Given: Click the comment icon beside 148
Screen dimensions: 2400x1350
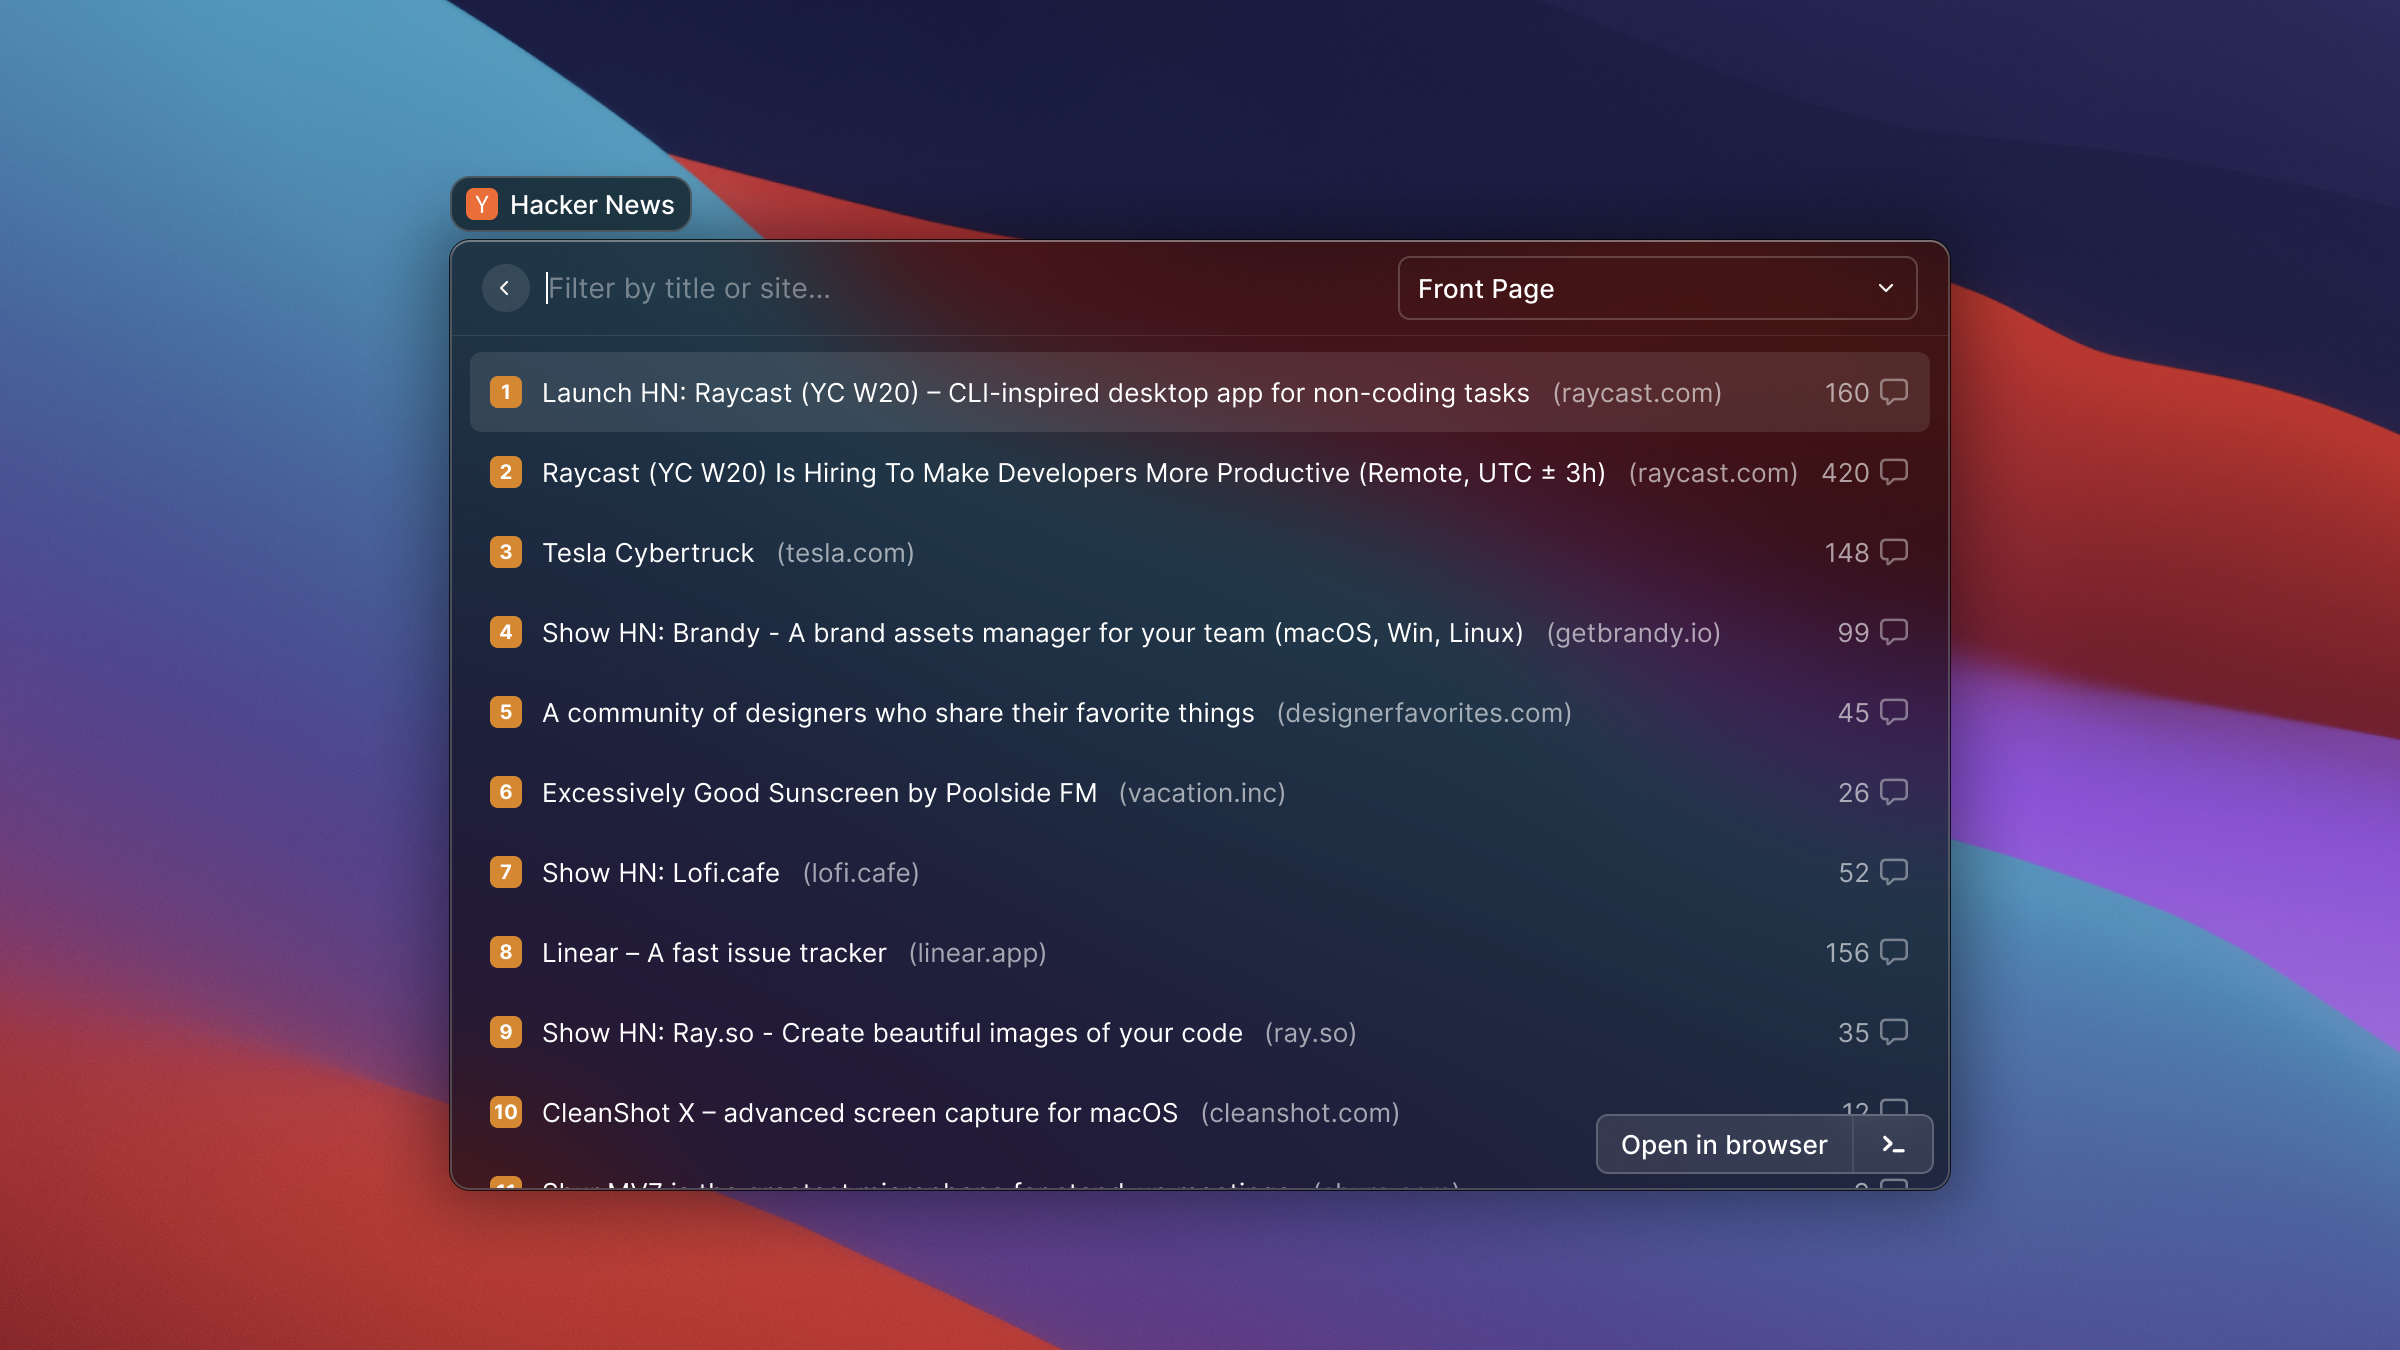Looking at the screenshot, I should point(1894,552).
